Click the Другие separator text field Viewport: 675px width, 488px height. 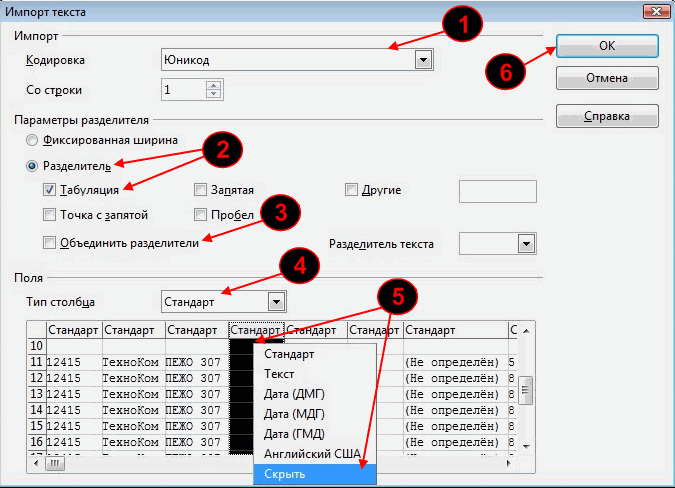[497, 191]
